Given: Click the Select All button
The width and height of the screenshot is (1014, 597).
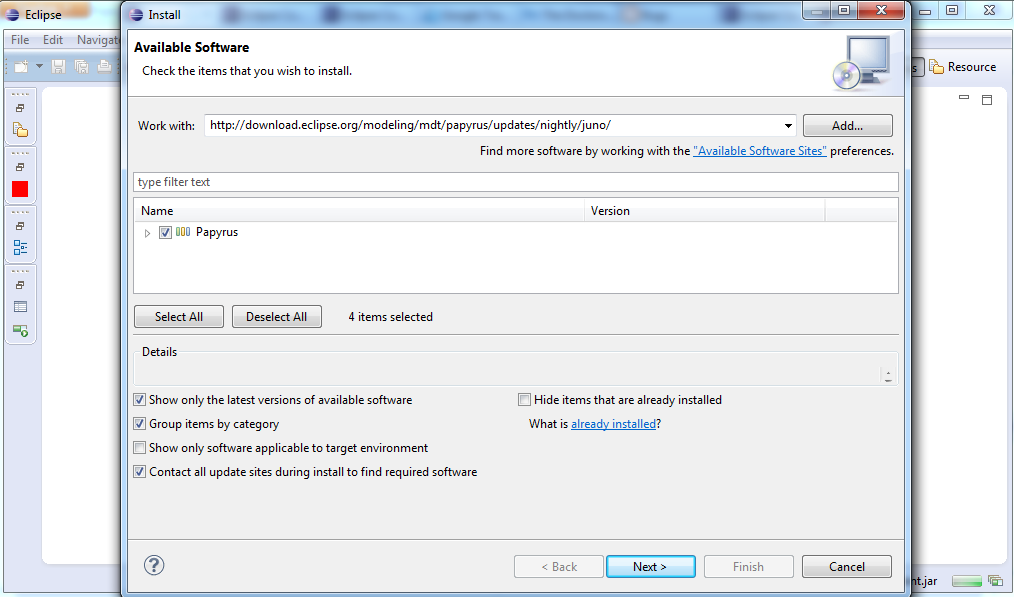Looking at the screenshot, I should 178,316.
